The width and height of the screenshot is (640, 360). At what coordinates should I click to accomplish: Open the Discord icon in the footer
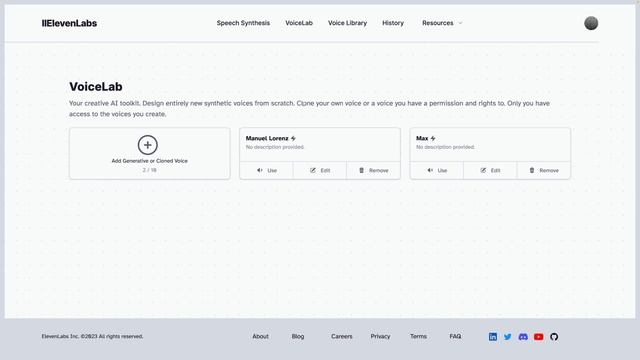[x=523, y=337]
